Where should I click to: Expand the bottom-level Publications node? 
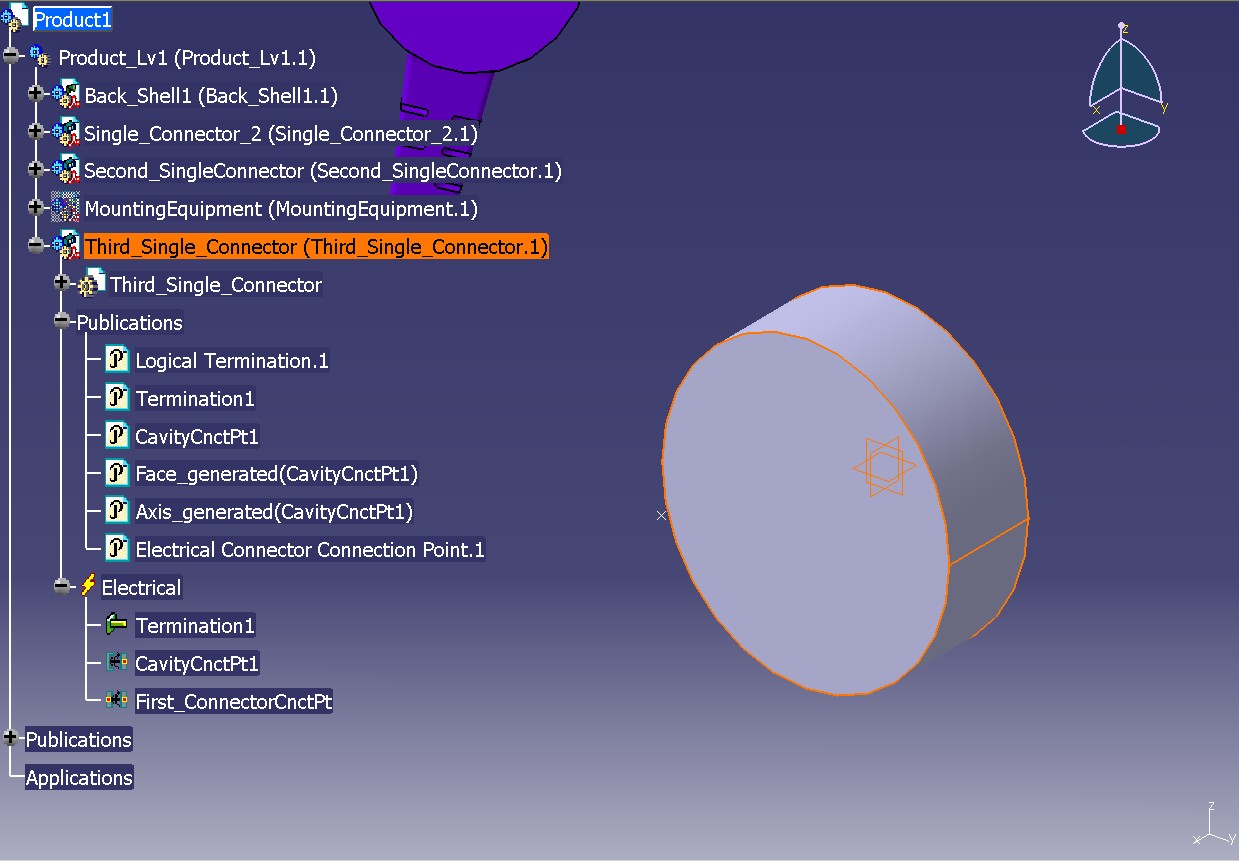(11, 738)
